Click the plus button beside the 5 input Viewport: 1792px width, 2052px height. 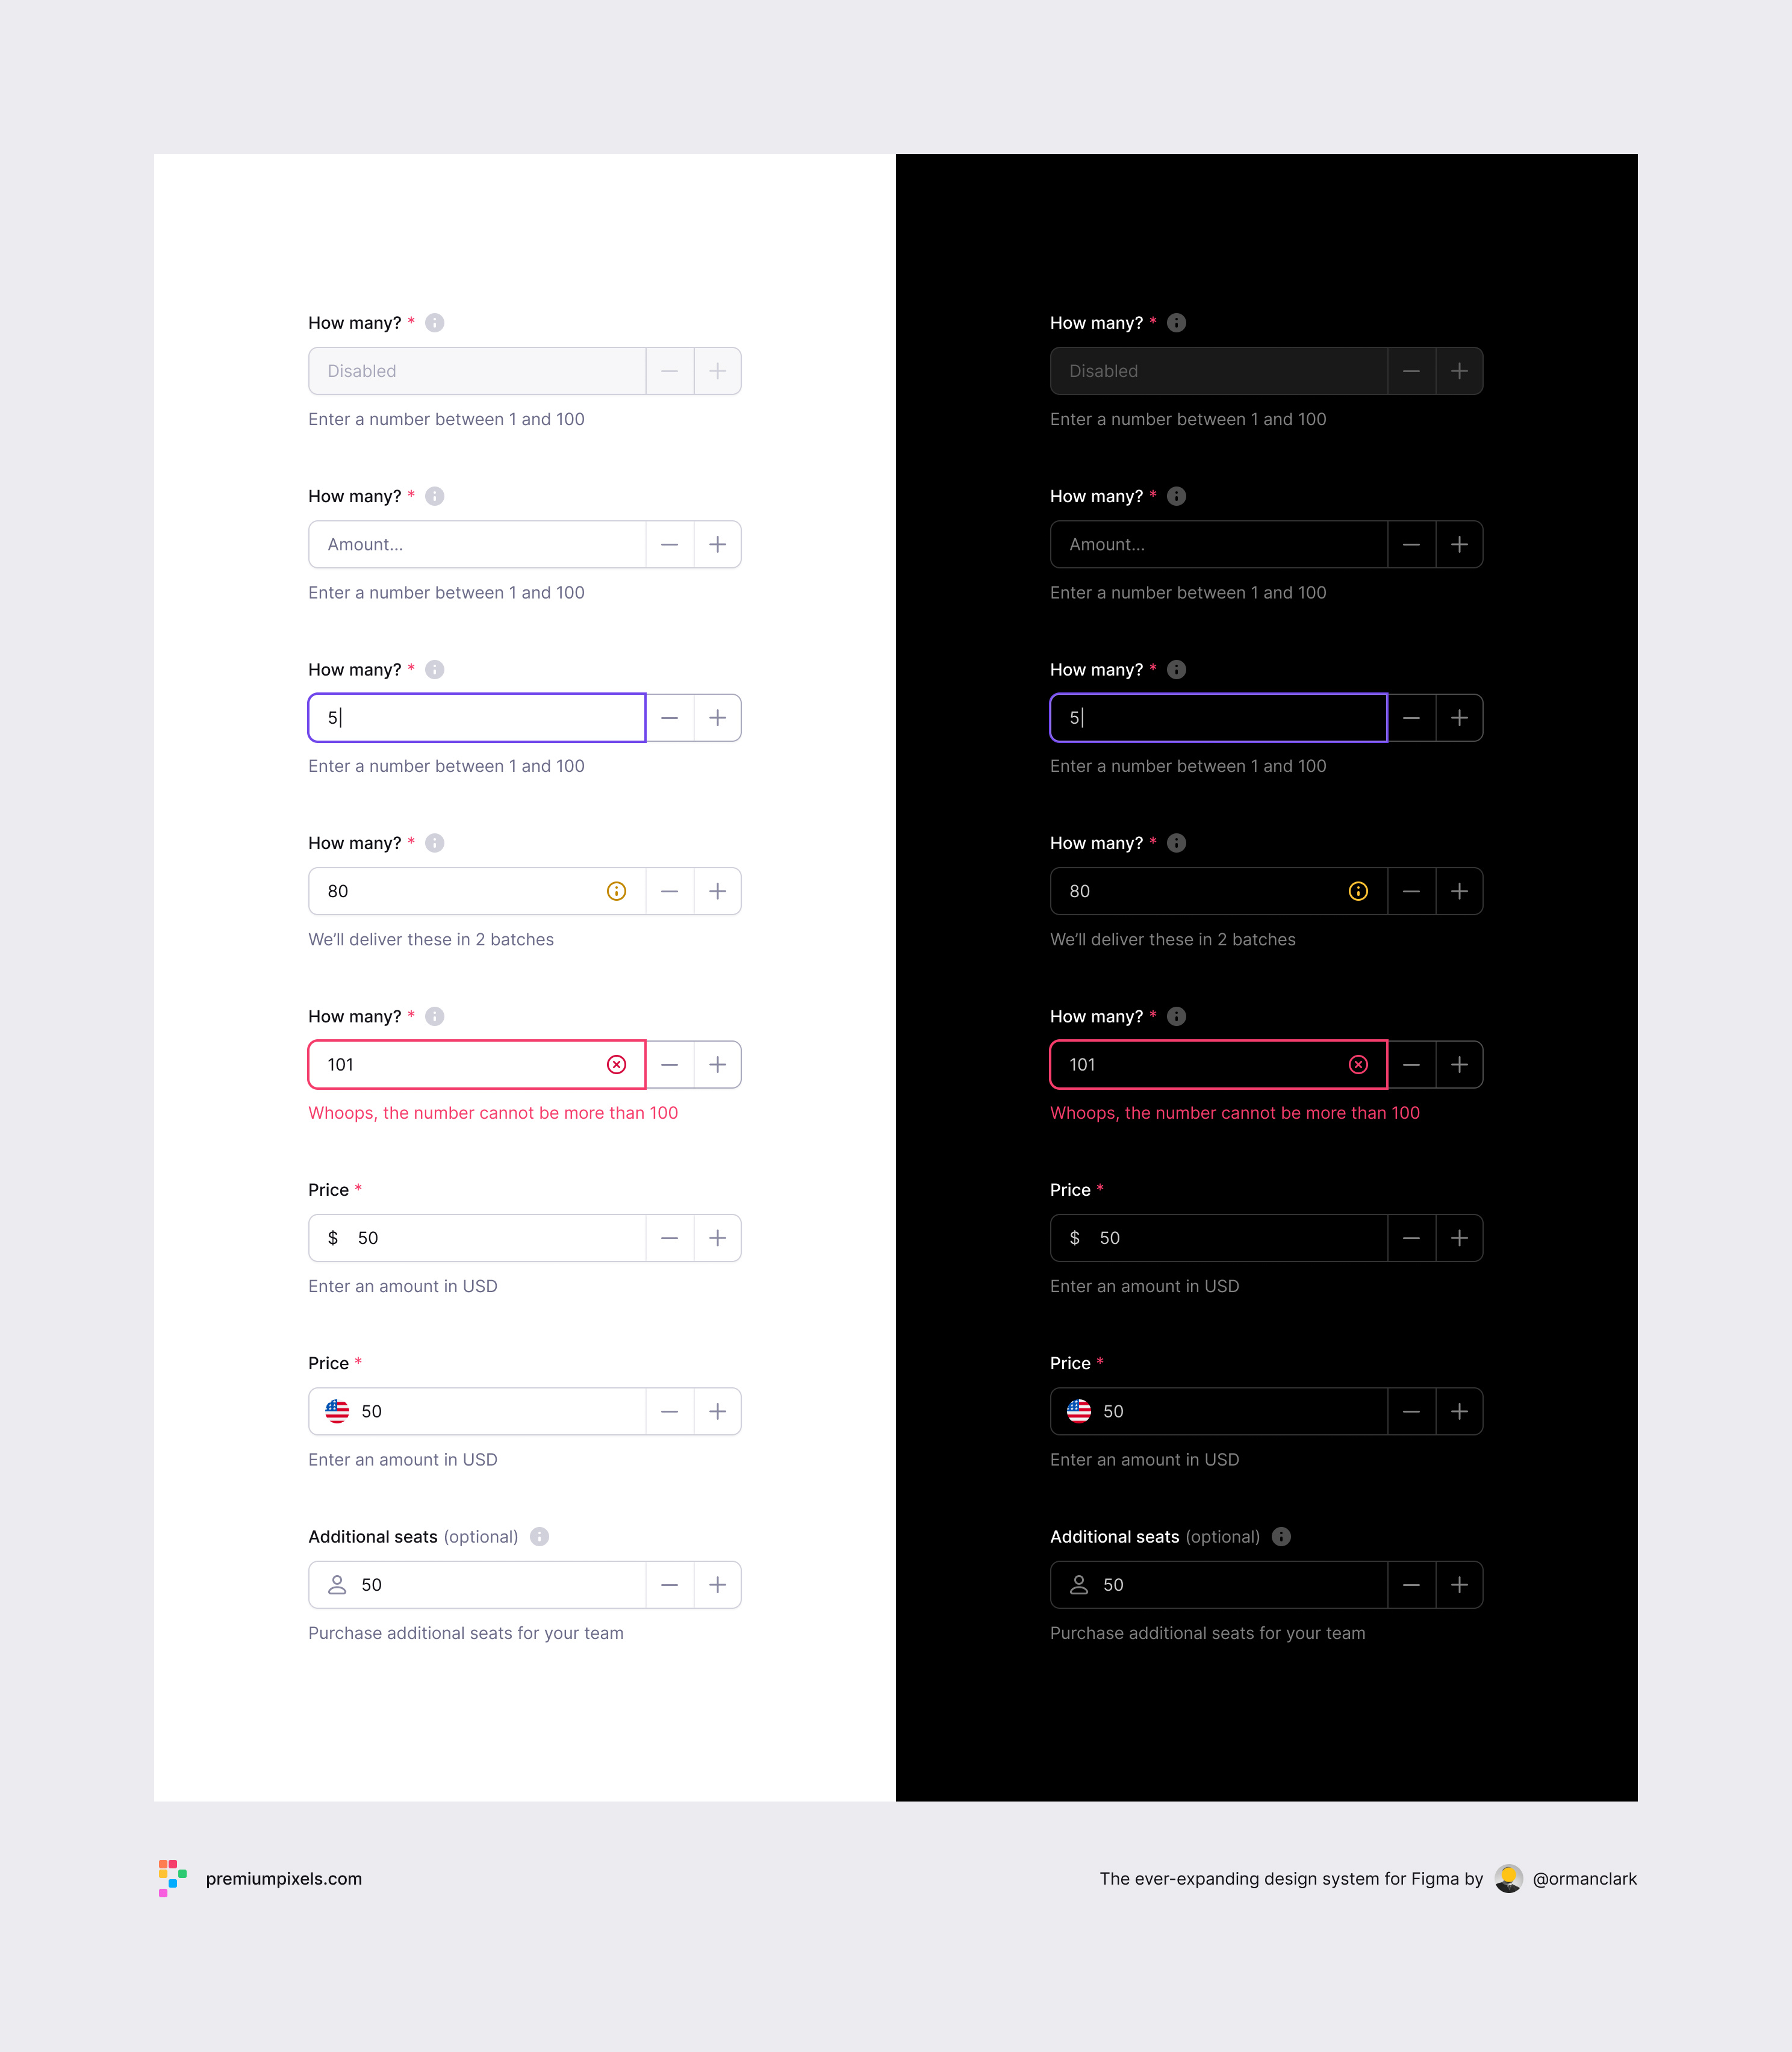point(717,717)
